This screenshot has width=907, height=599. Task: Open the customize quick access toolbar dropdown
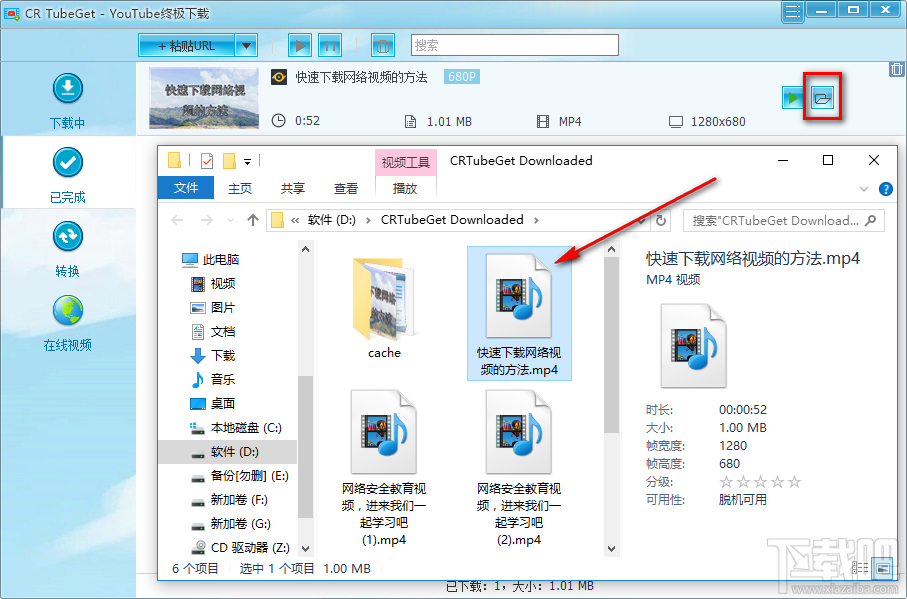click(x=247, y=162)
